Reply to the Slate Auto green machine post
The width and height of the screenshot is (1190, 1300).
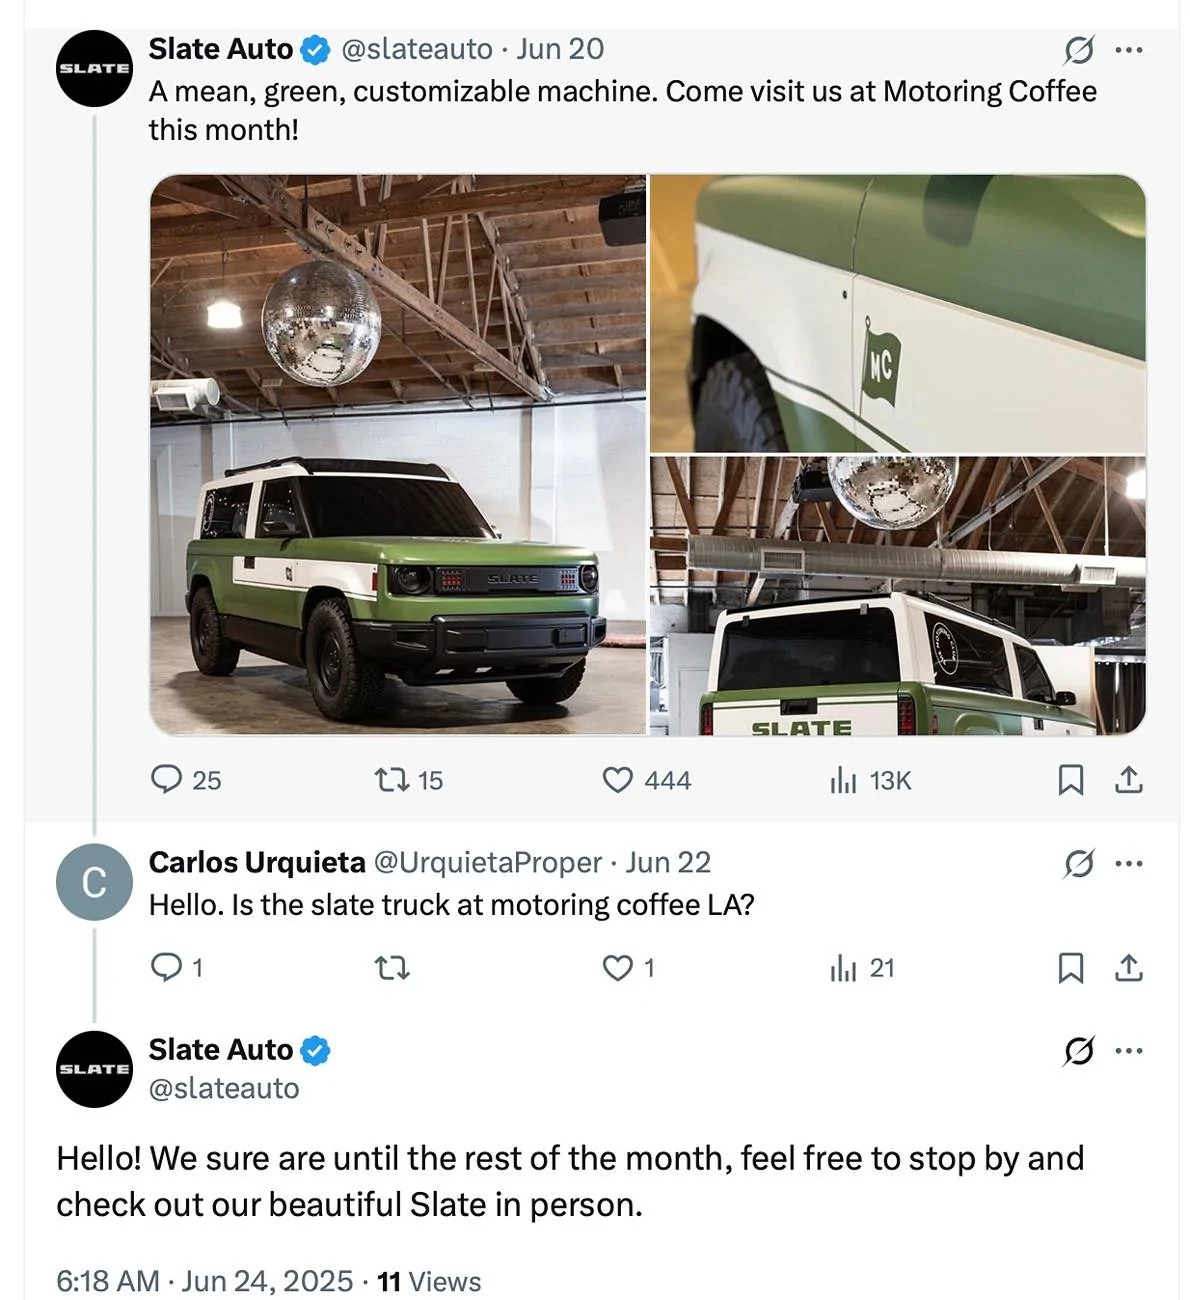click(166, 780)
